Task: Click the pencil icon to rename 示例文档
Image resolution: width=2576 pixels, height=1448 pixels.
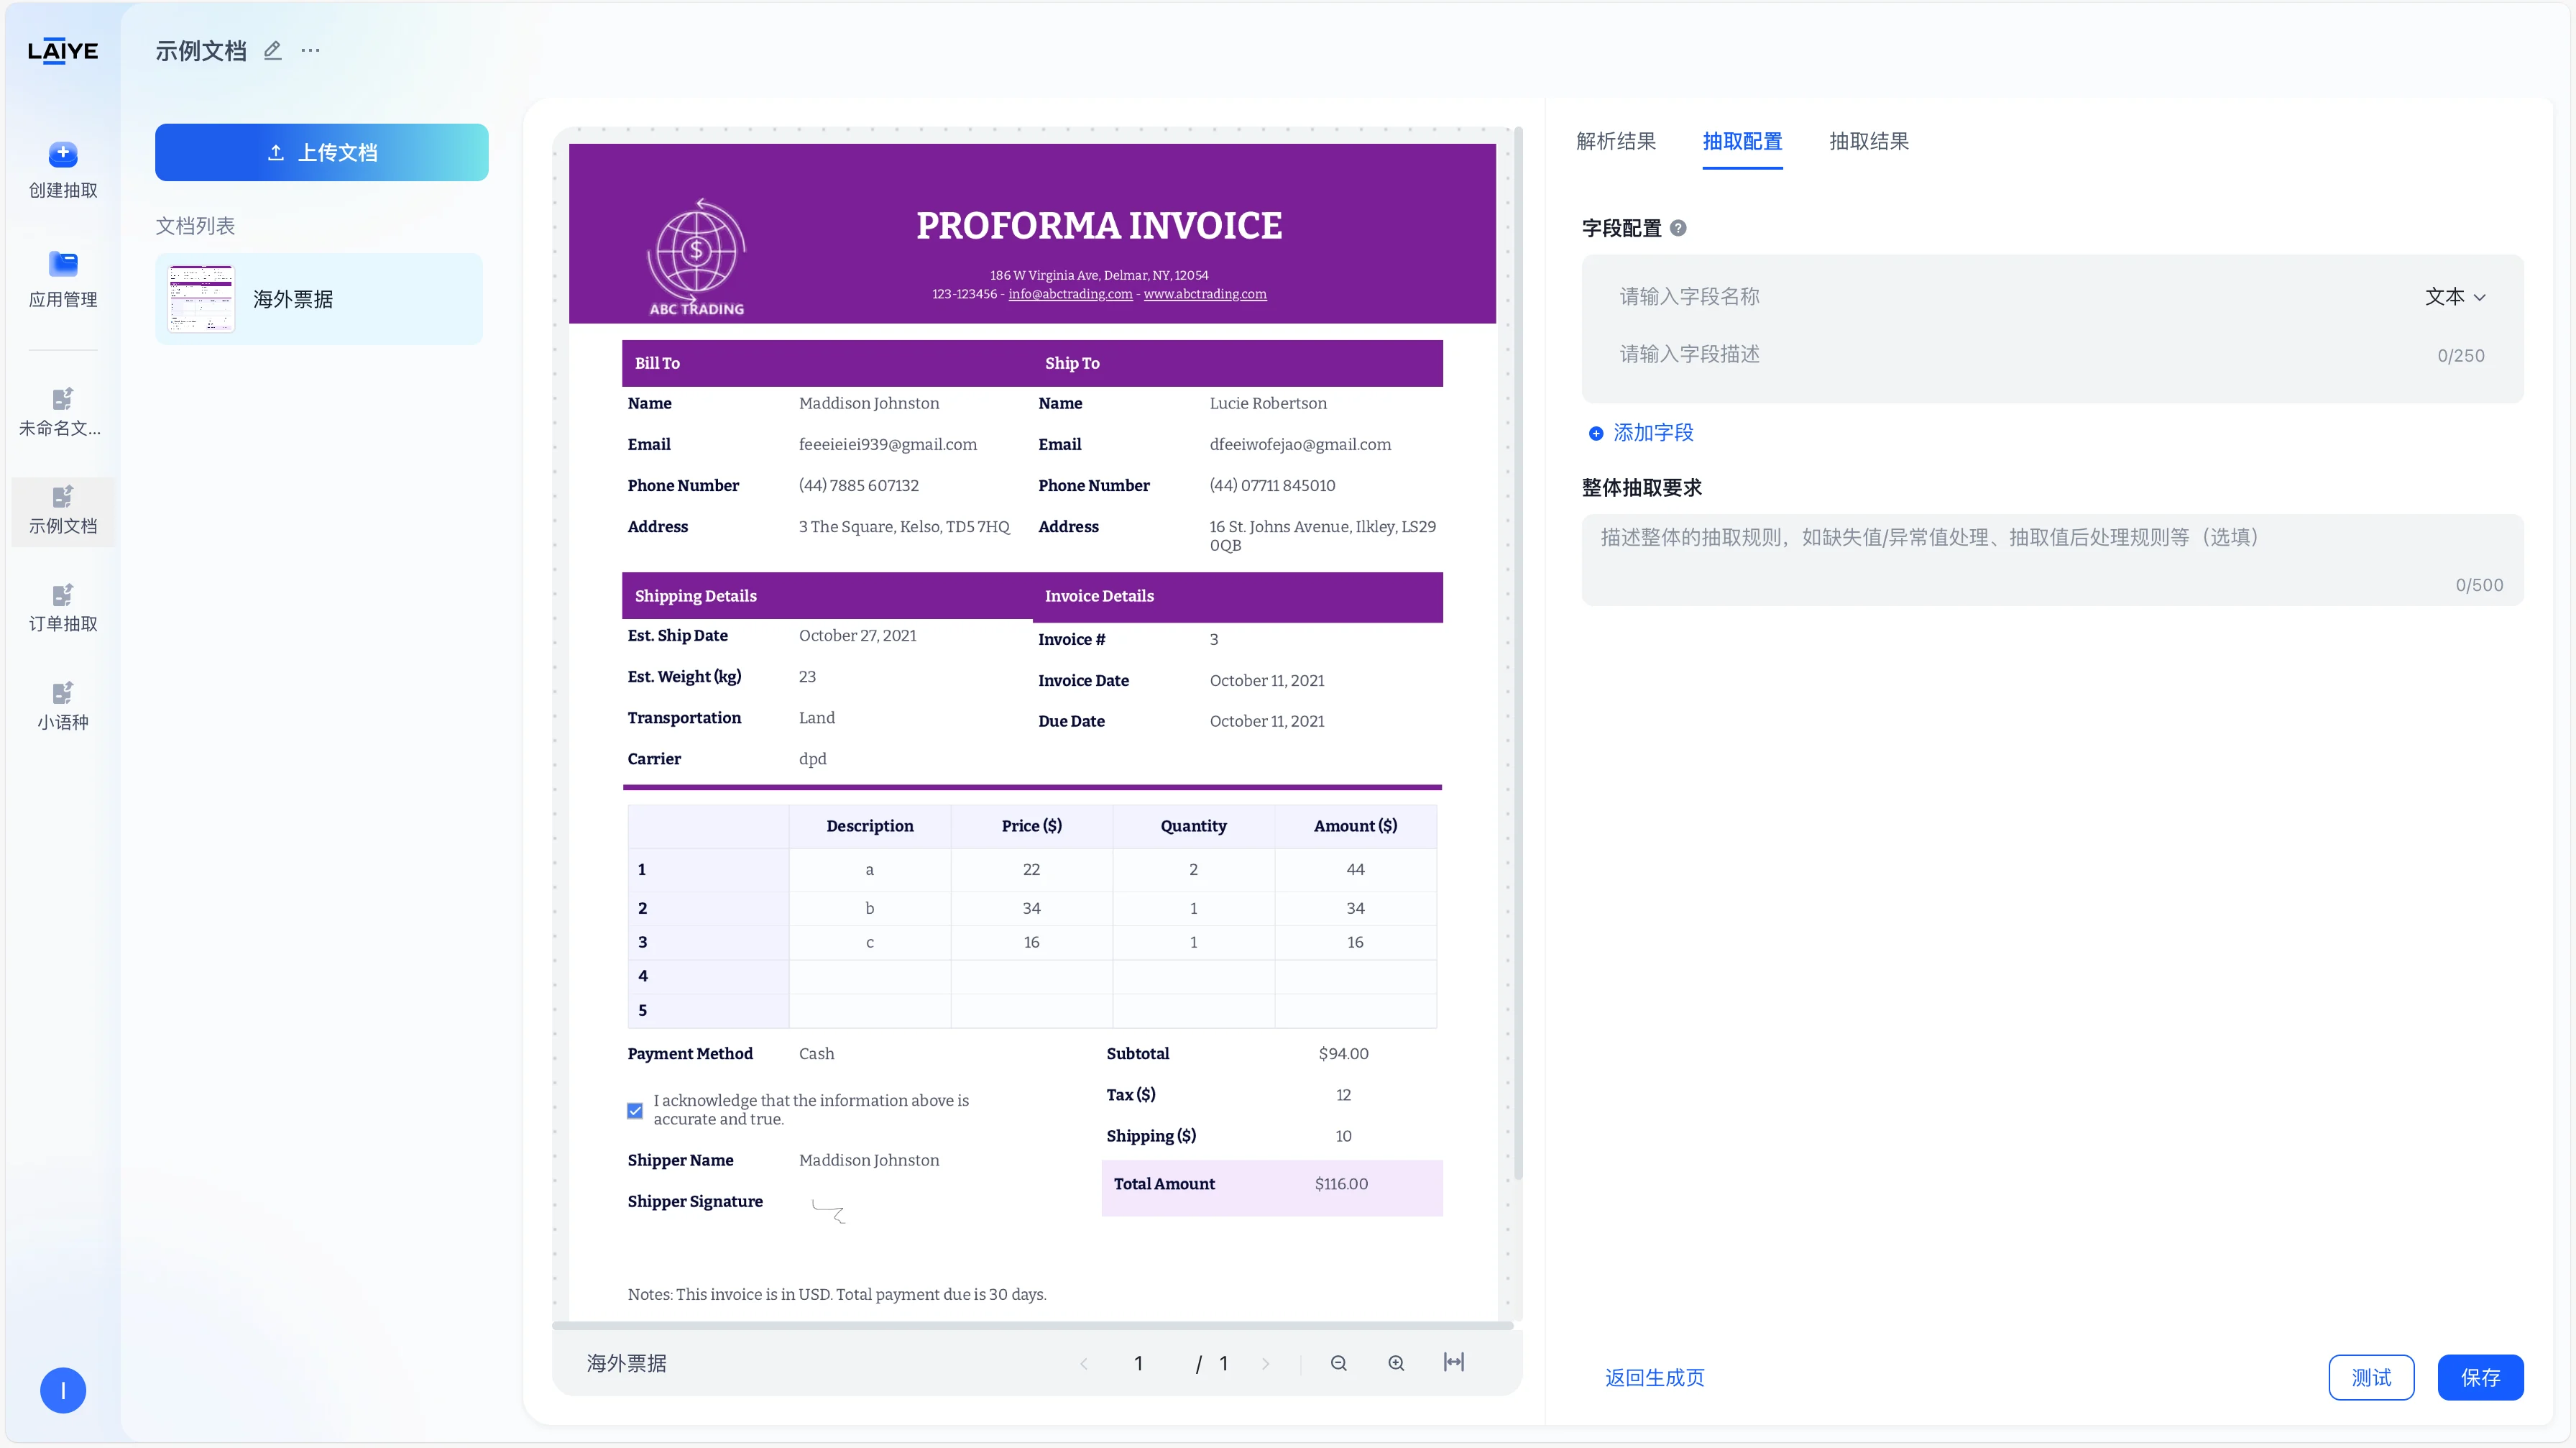Action: pyautogui.click(x=272, y=50)
